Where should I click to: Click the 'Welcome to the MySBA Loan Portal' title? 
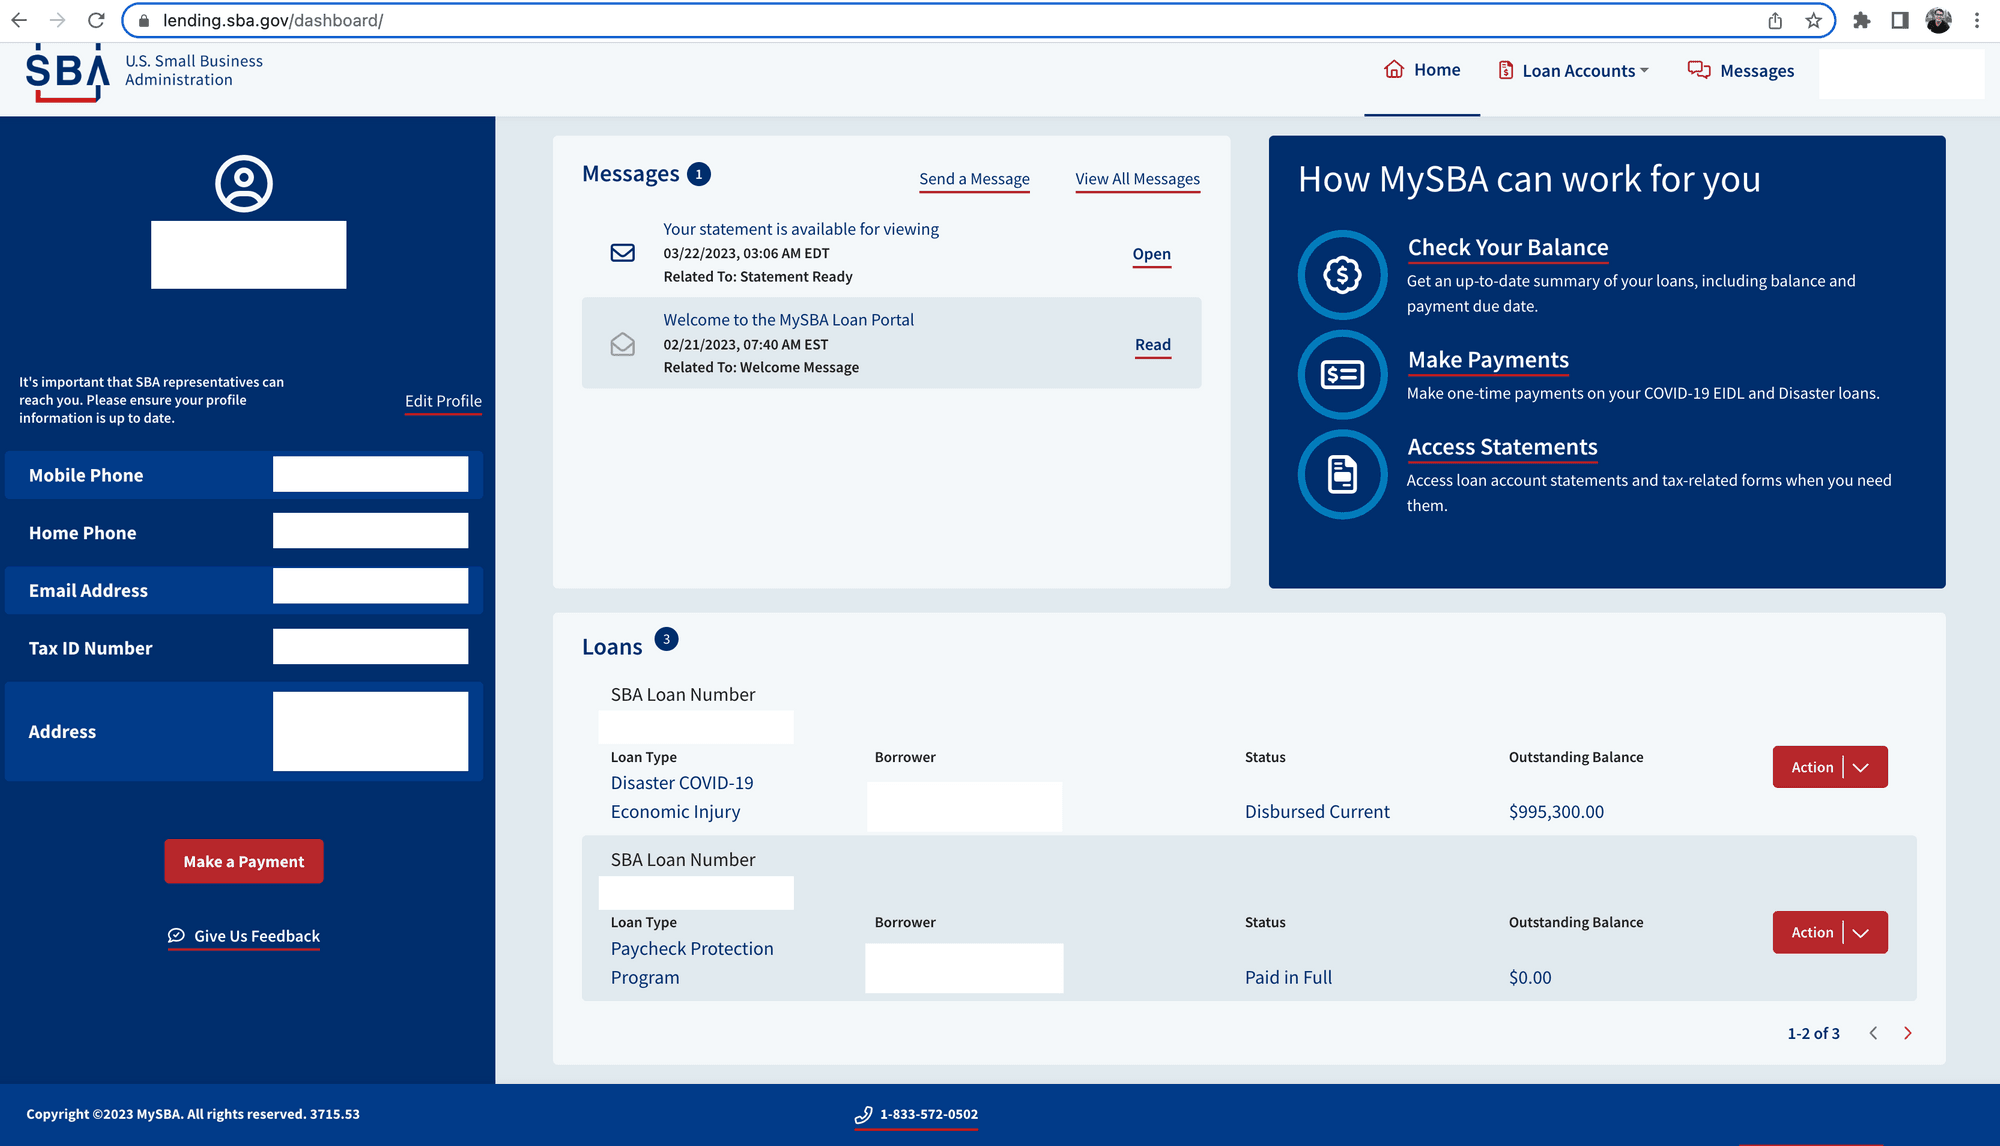pyautogui.click(x=788, y=320)
